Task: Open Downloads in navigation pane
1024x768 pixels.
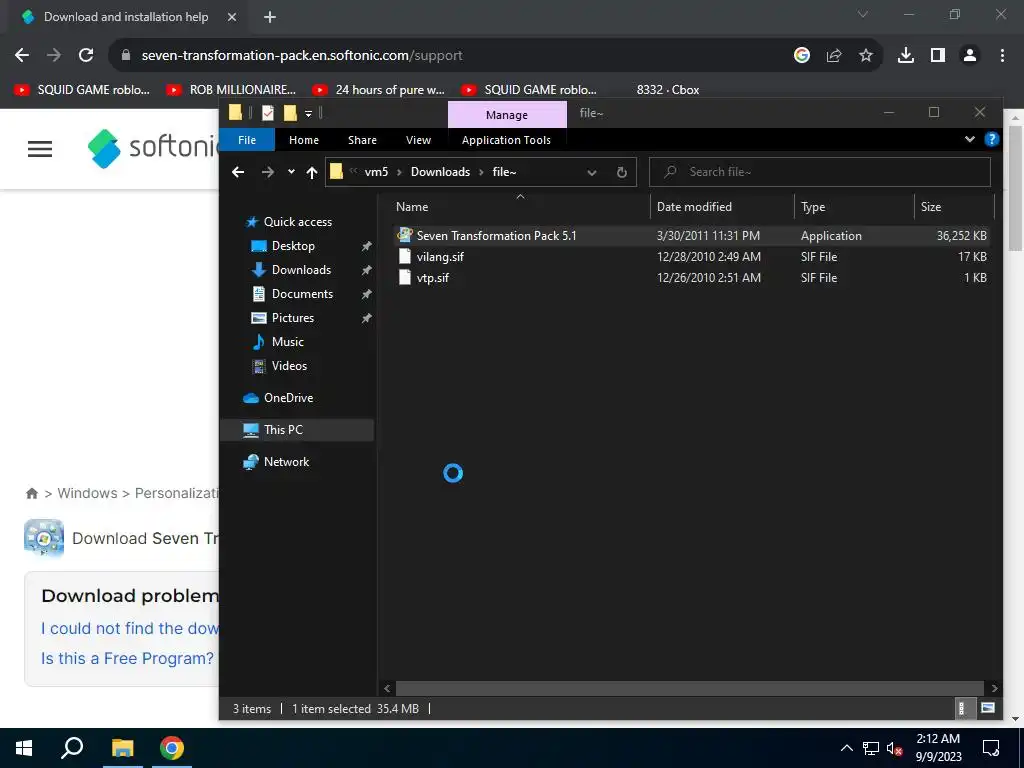Action: 301,270
